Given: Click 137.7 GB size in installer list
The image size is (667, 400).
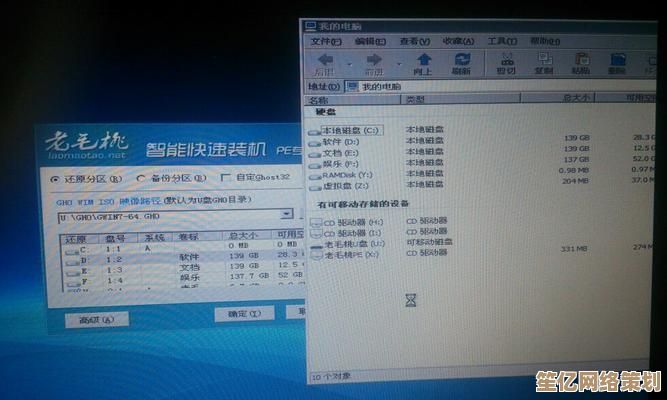Looking at the screenshot, I should click(x=250, y=276).
